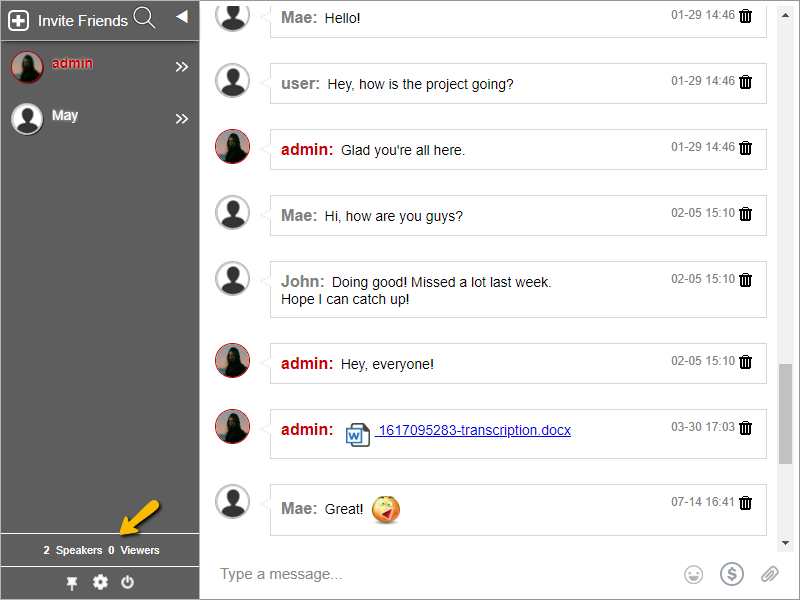Open Invite Friends
Image resolution: width=800 pixels, height=600 pixels.
83,21
